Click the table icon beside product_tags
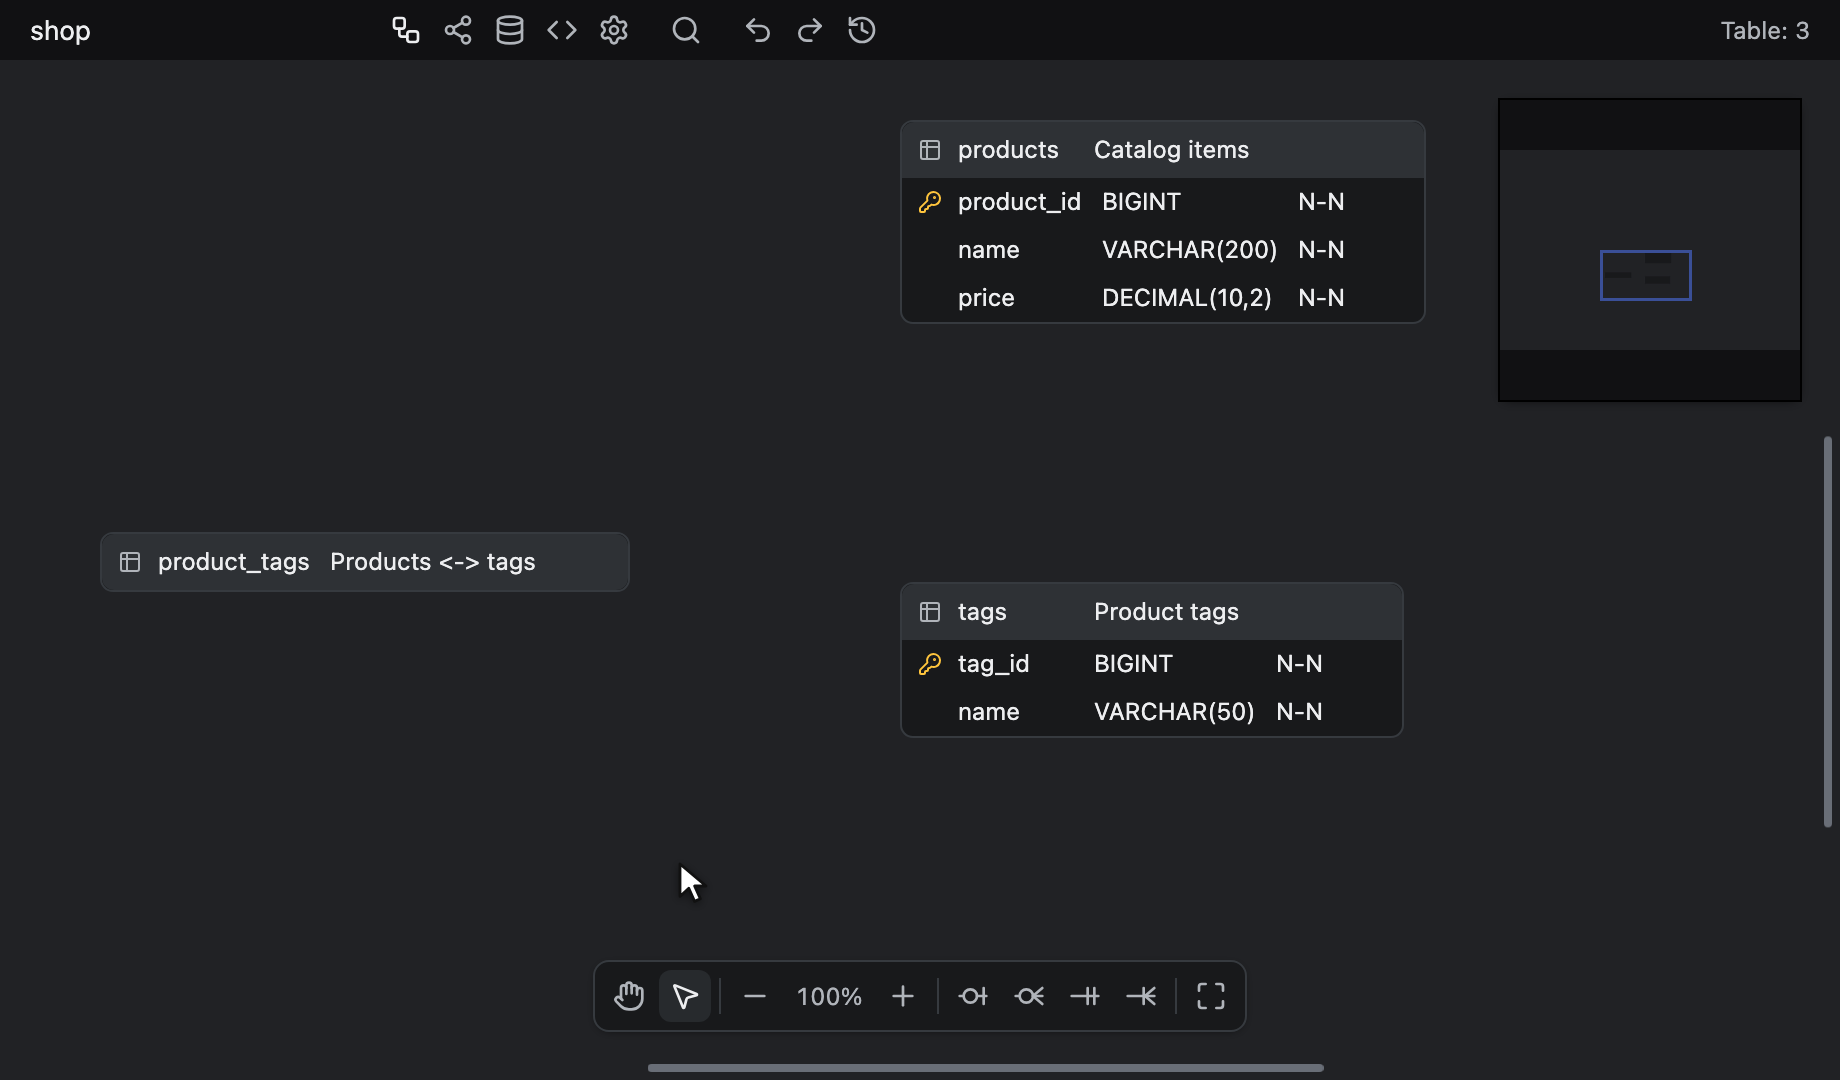This screenshot has width=1840, height=1080. pos(130,562)
